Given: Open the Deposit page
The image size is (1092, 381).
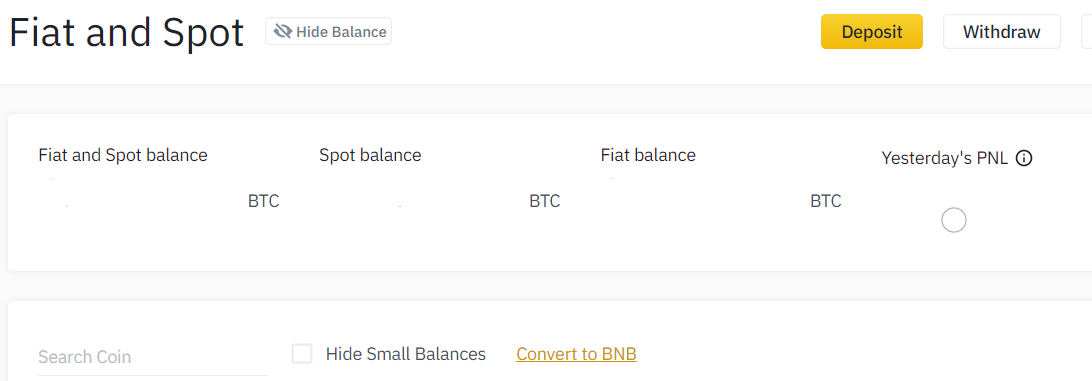Looking at the screenshot, I should click(872, 32).
